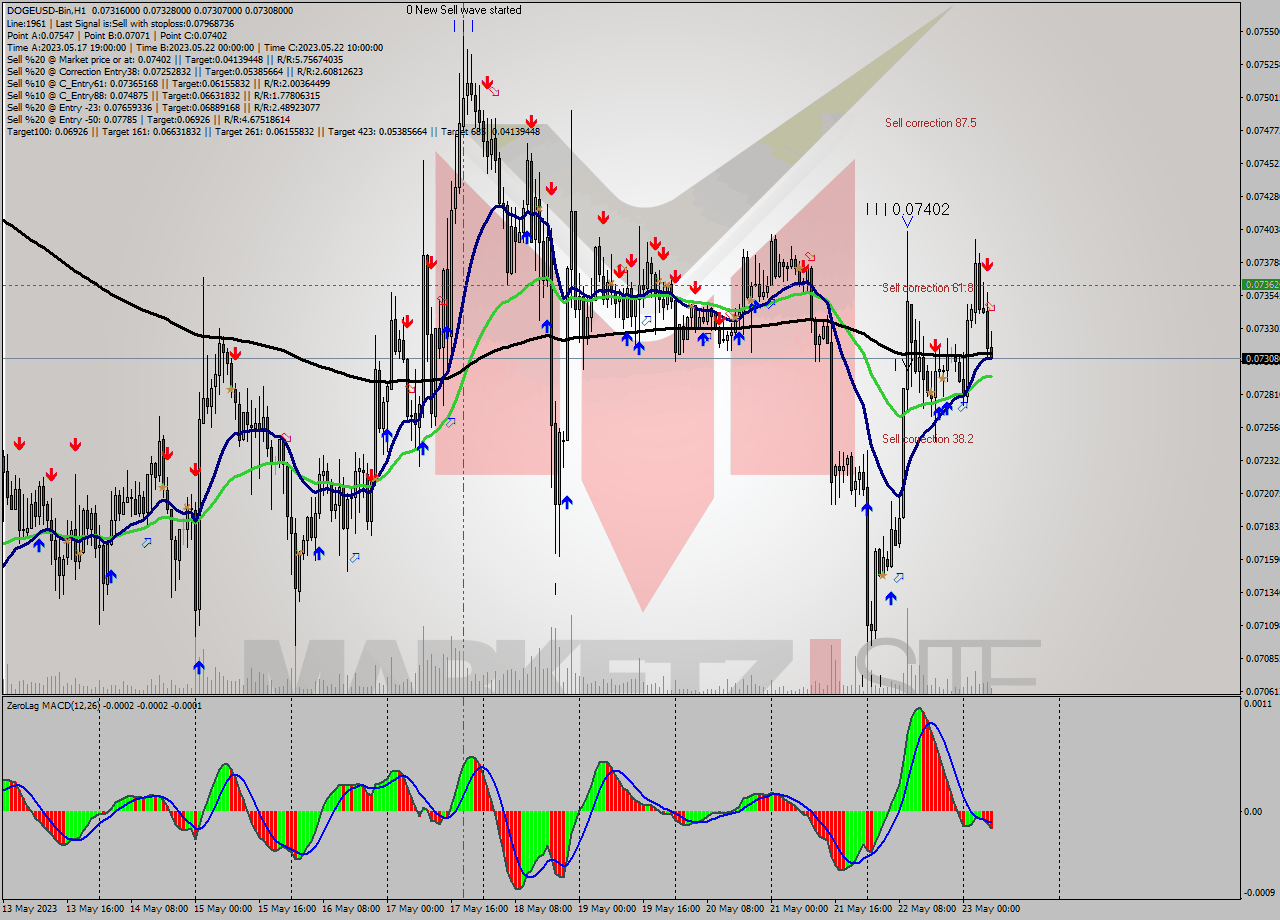Viewport: 1280px width, 920px height.
Task: Click the '17 May 00:00' time axis label
Action: pyautogui.click(x=415, y=909)
